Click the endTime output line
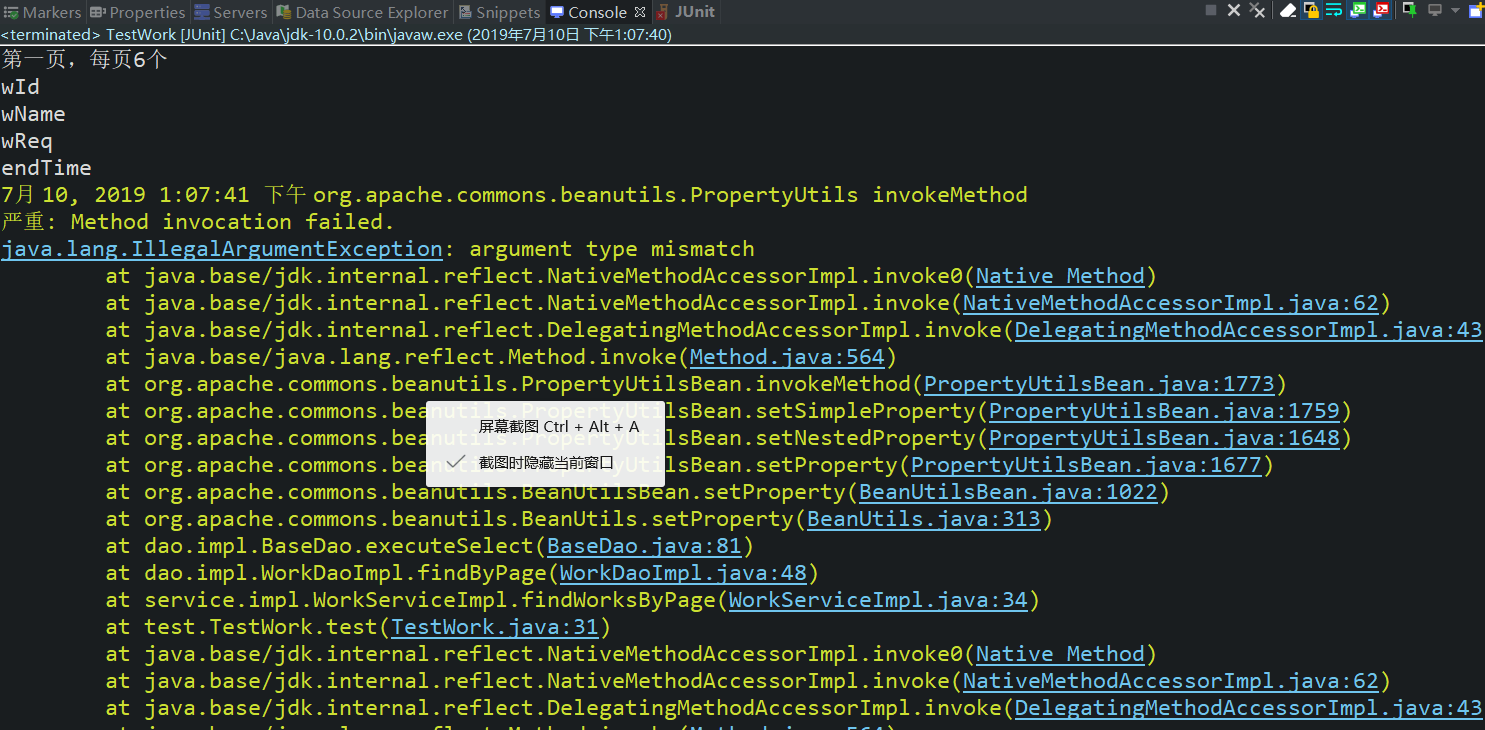Viewport: 1485px width, 730px height. pos(47,168)
